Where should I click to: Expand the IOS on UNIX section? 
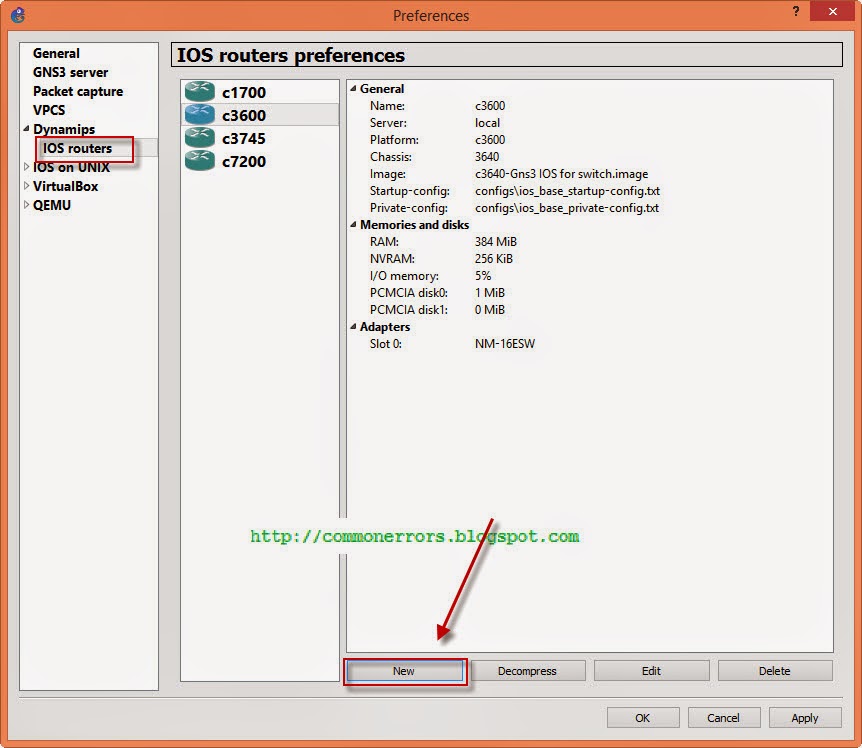26,167
